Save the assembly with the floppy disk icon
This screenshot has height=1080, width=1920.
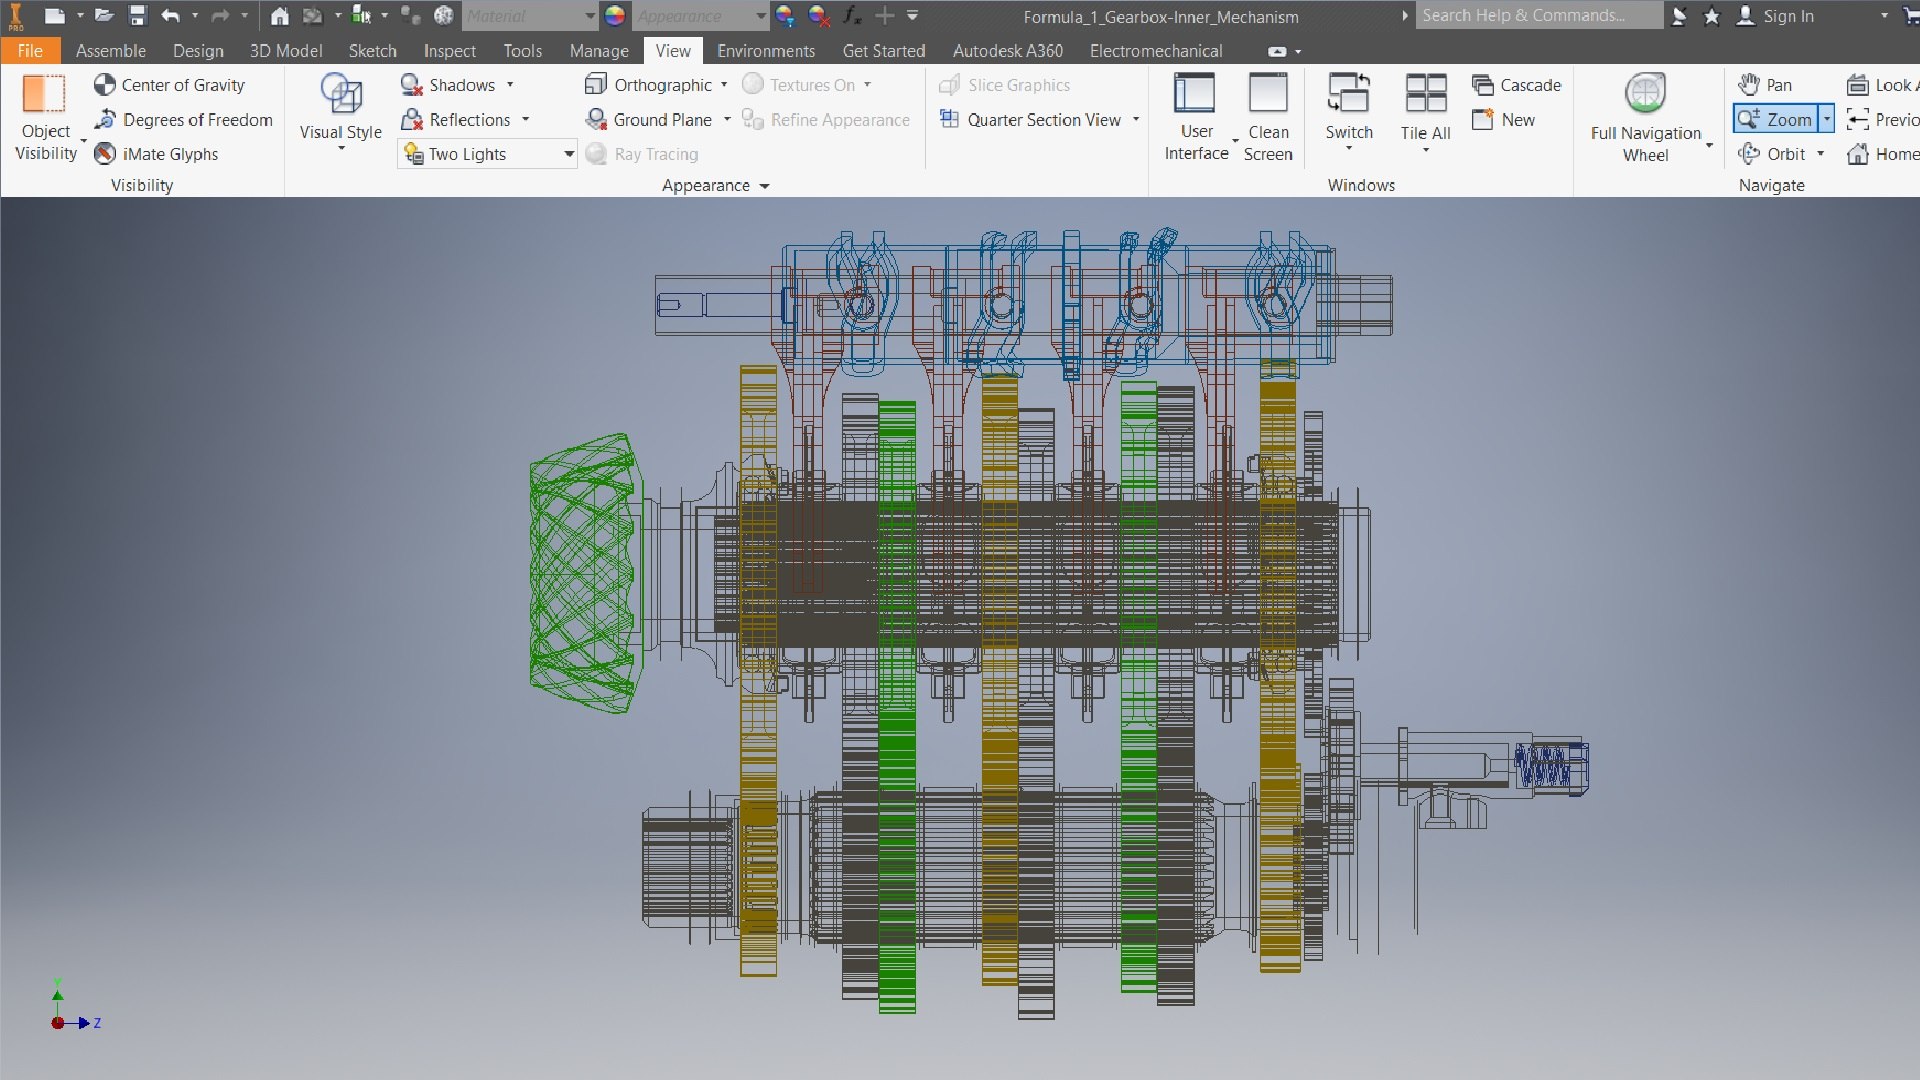138,15
